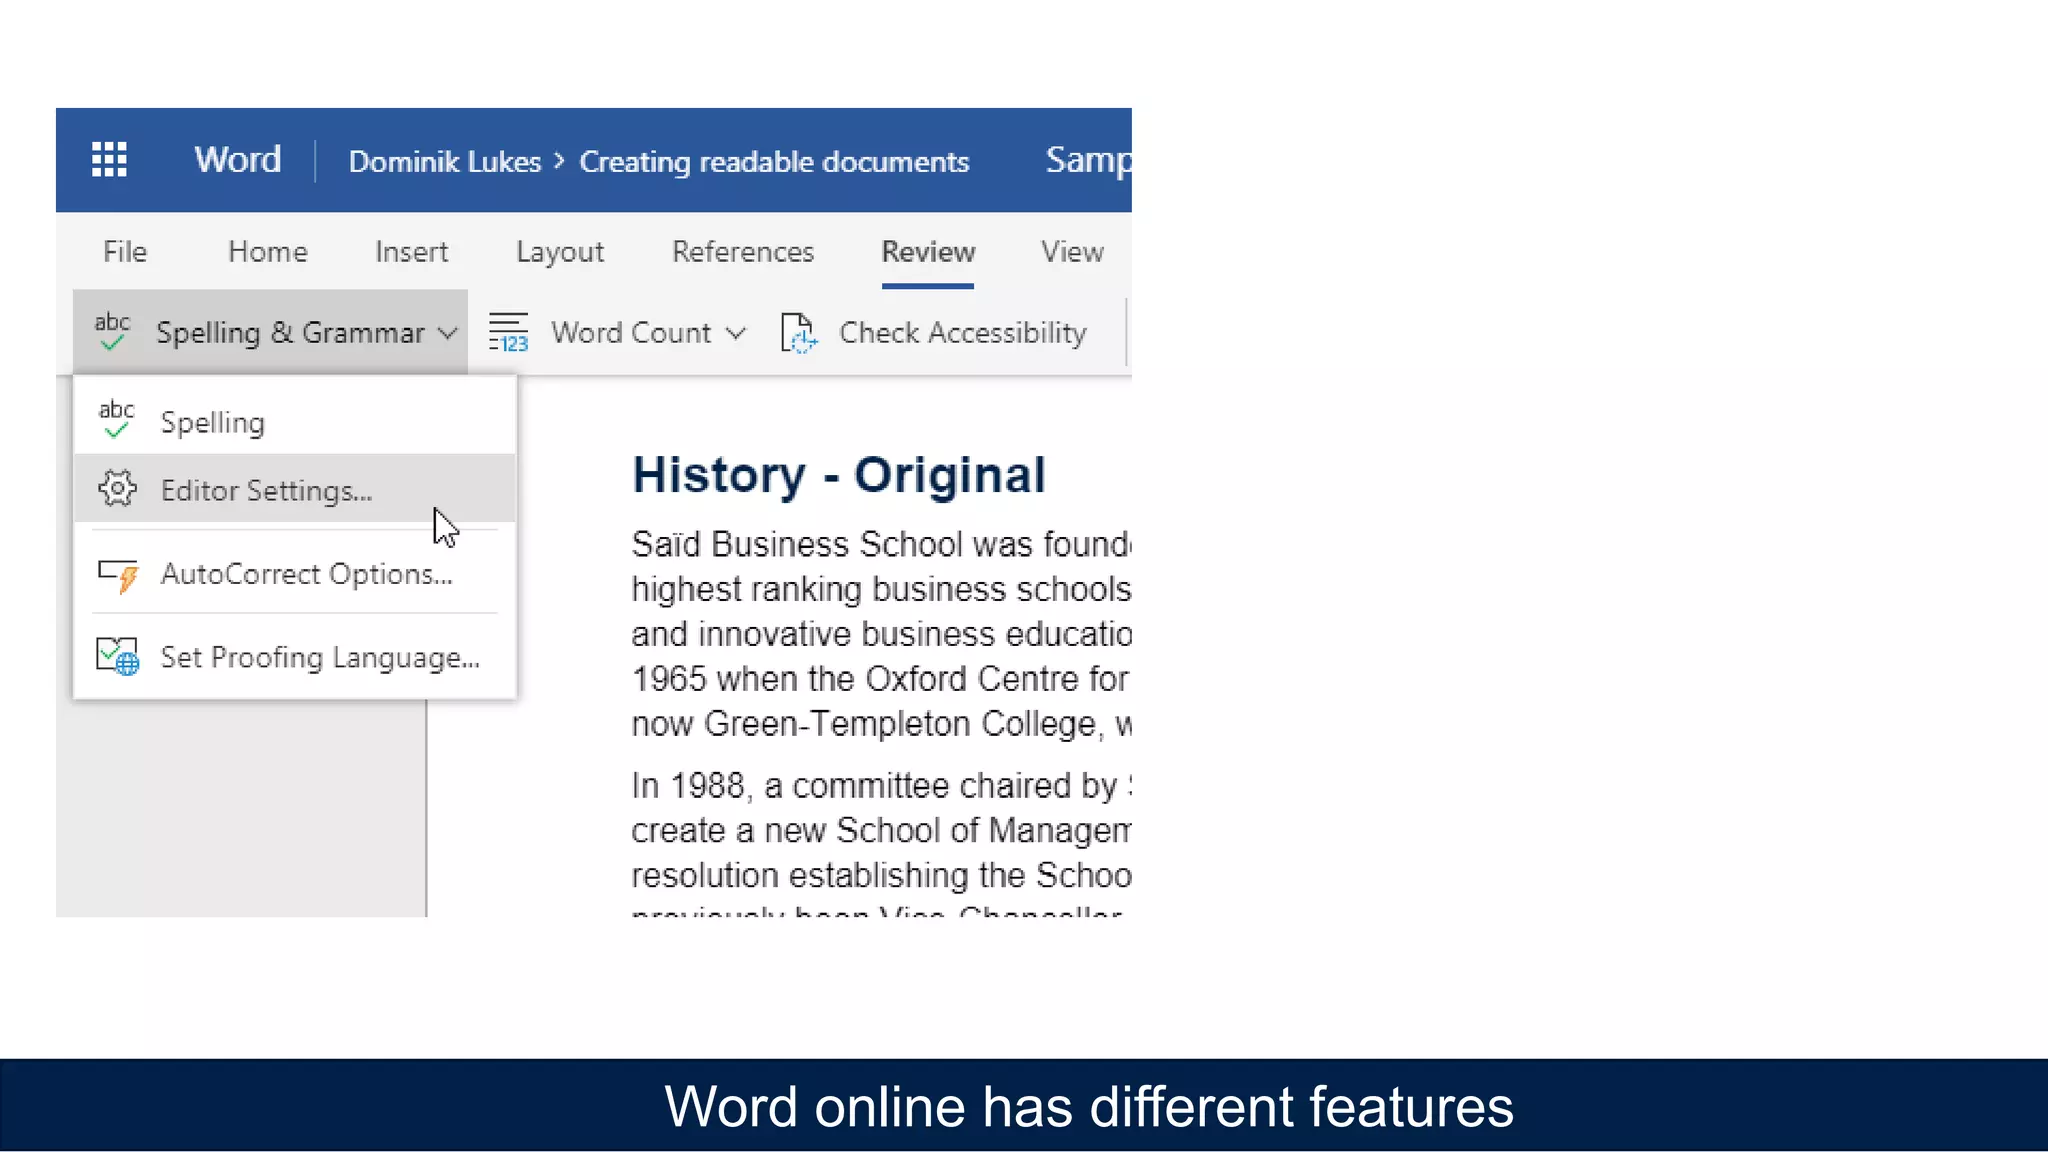Image resolution: width=2048 pixels, height=1152 pixels.
Task: Click the Spelling & Grammar abc checkmark icon
Action: tap(112, 332)
